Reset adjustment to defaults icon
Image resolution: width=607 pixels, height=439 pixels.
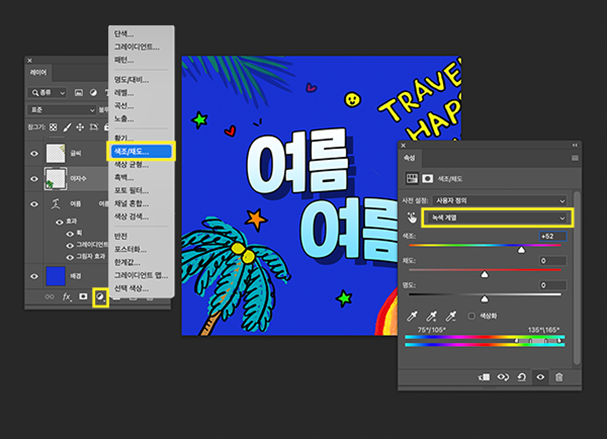pos(522,377)
